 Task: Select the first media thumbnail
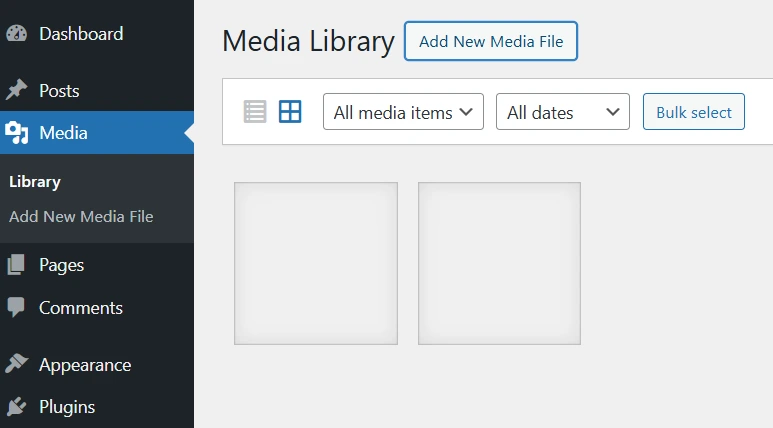tap(316, 263)
